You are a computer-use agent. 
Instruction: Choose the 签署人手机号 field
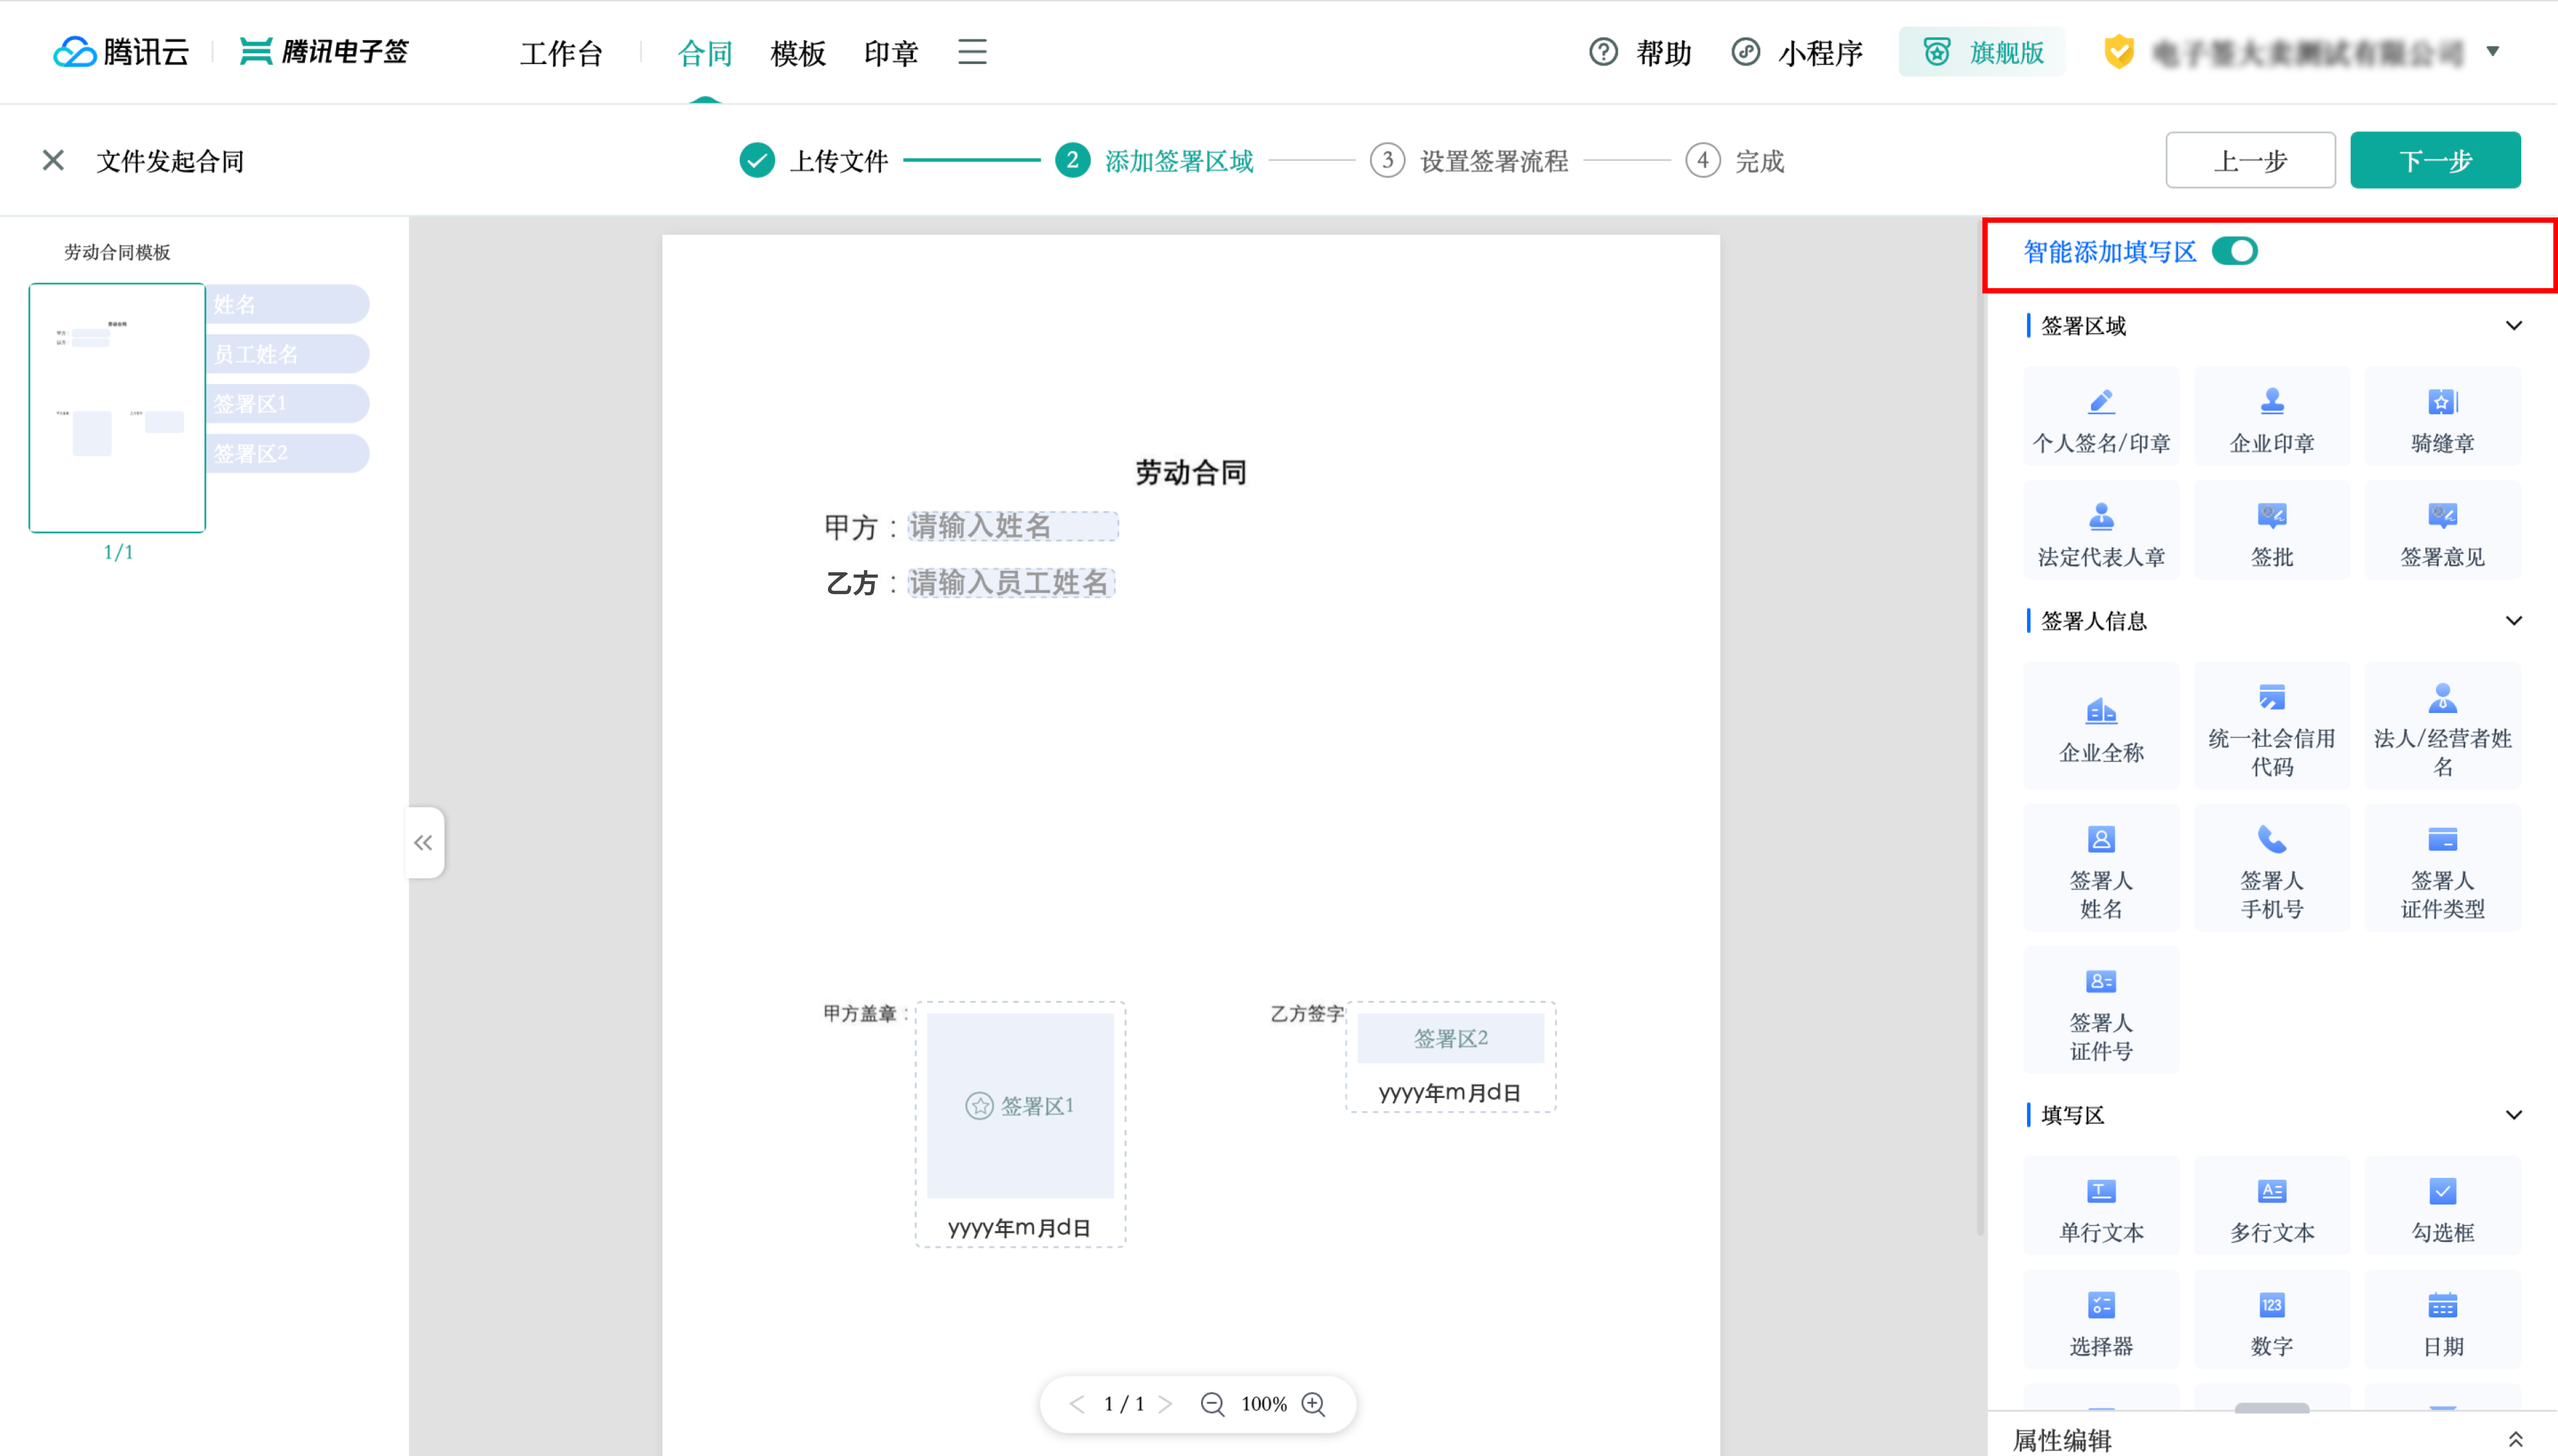(x=2272, y=868)
